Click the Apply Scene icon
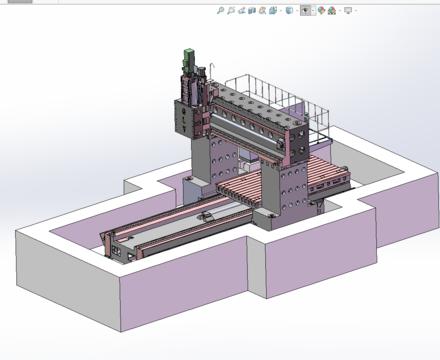 click(332, 11)
